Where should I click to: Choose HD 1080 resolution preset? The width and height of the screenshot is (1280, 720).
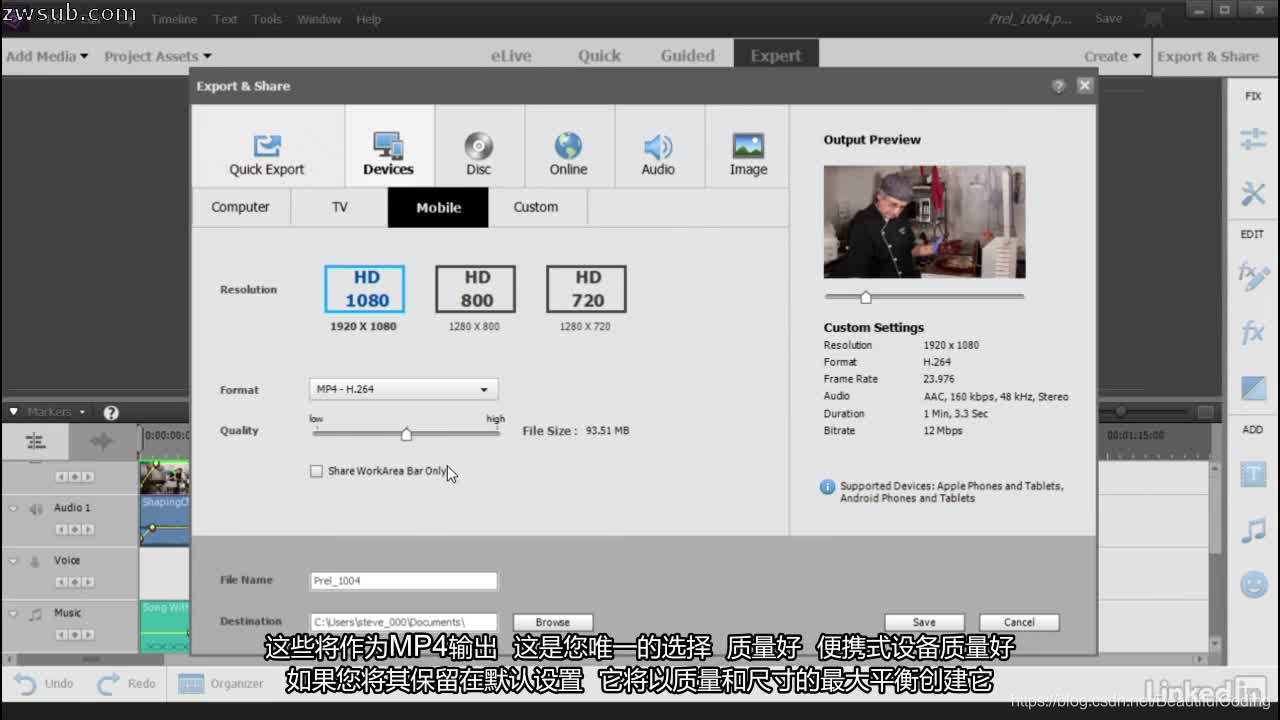coord(365,289)
